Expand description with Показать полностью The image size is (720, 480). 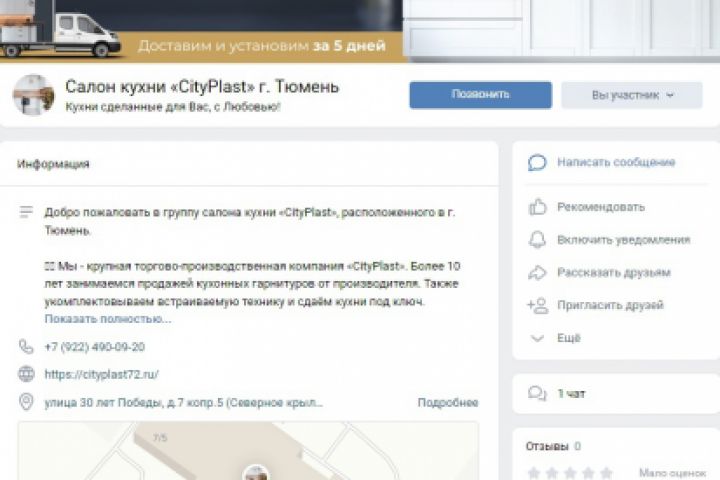(108, 319)
